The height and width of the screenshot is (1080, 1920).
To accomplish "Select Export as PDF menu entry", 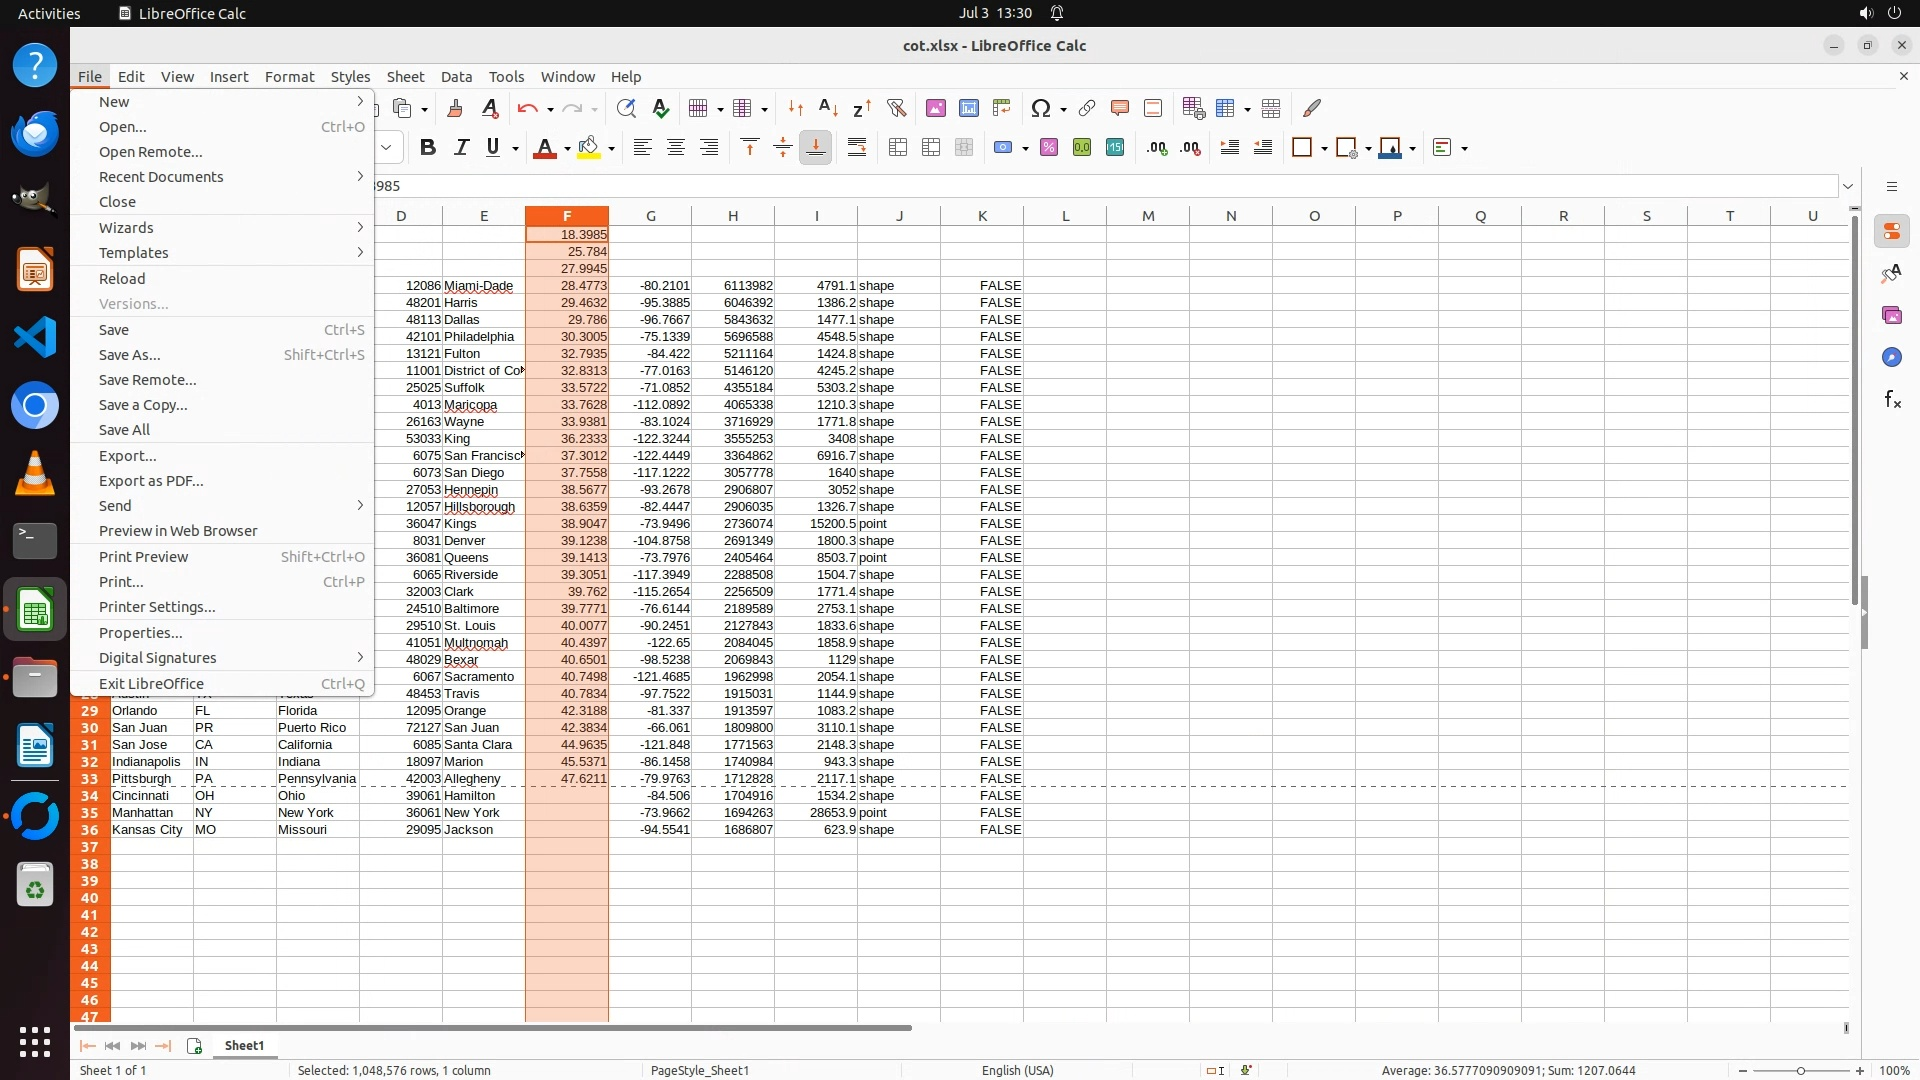I will pyautogui.click(x=151, y=481).
